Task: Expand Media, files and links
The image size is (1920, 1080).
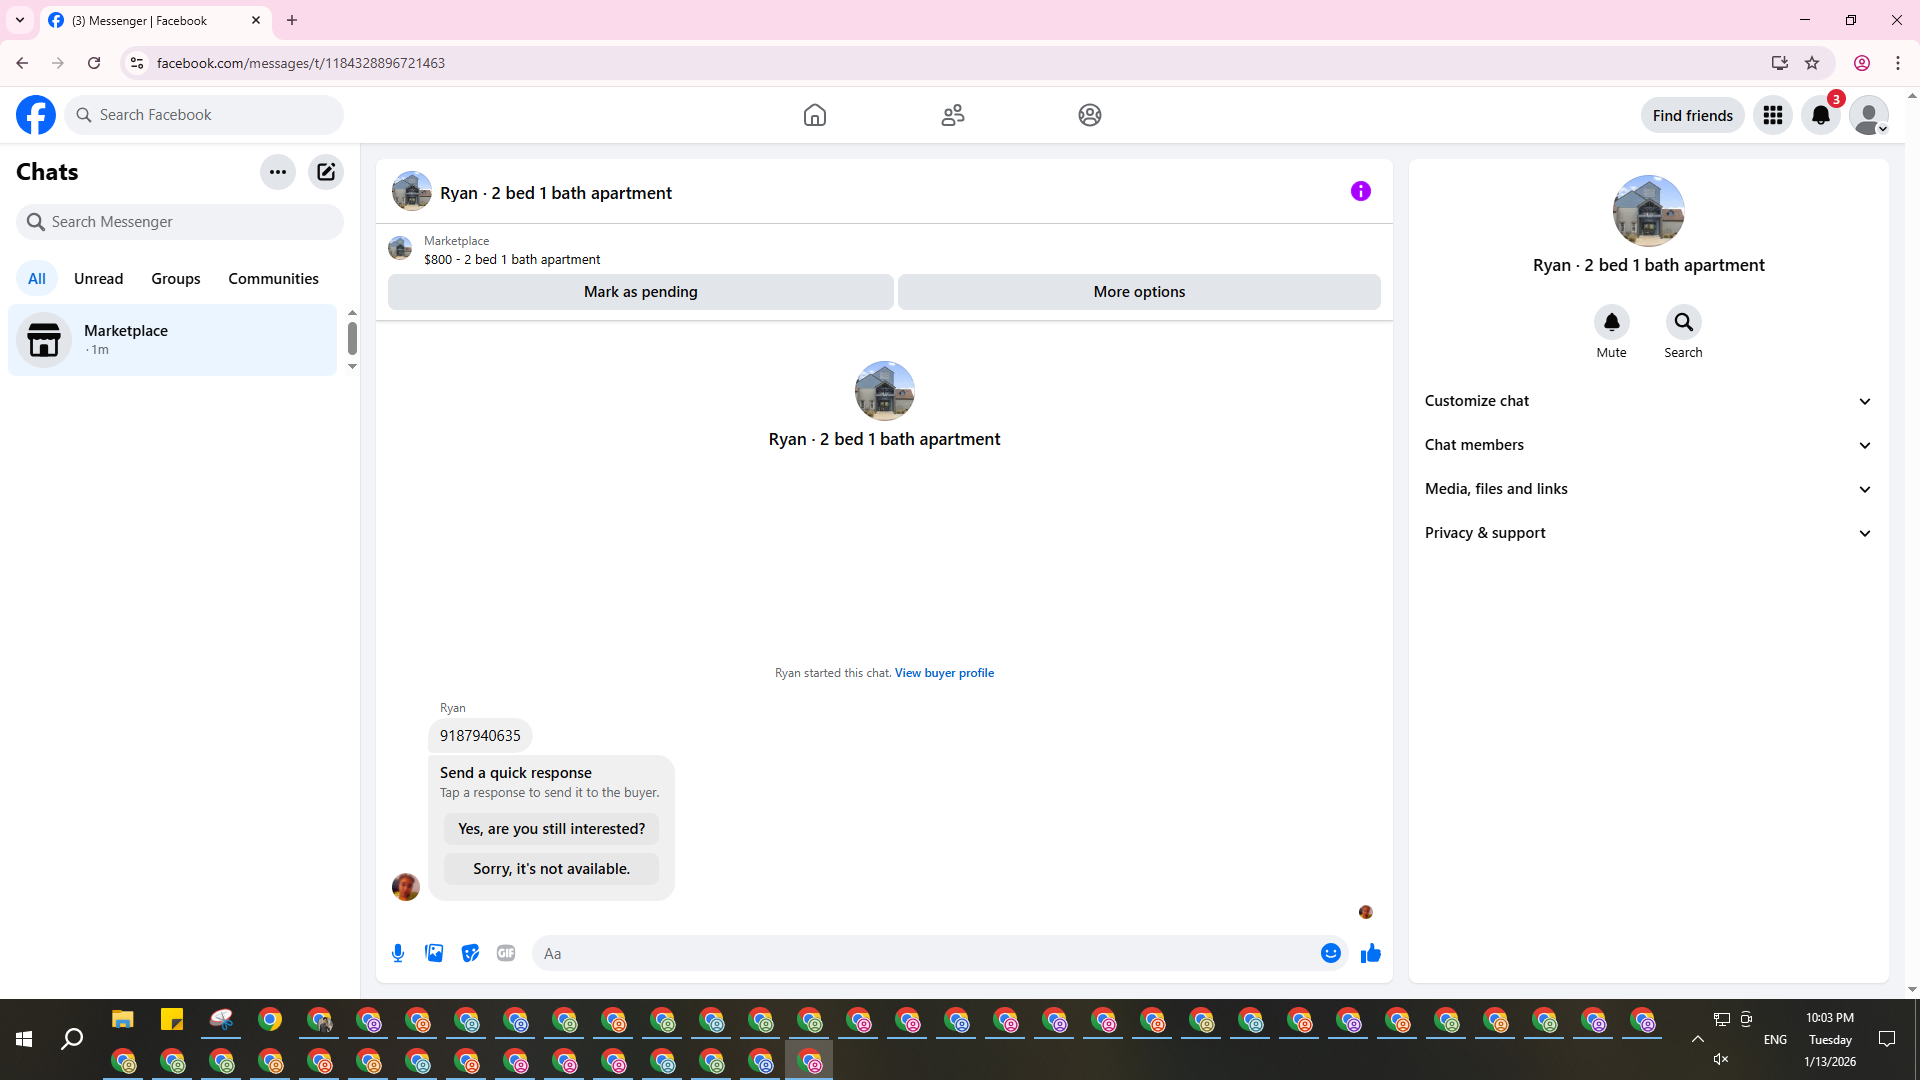Action: (x=1647, y=489)
